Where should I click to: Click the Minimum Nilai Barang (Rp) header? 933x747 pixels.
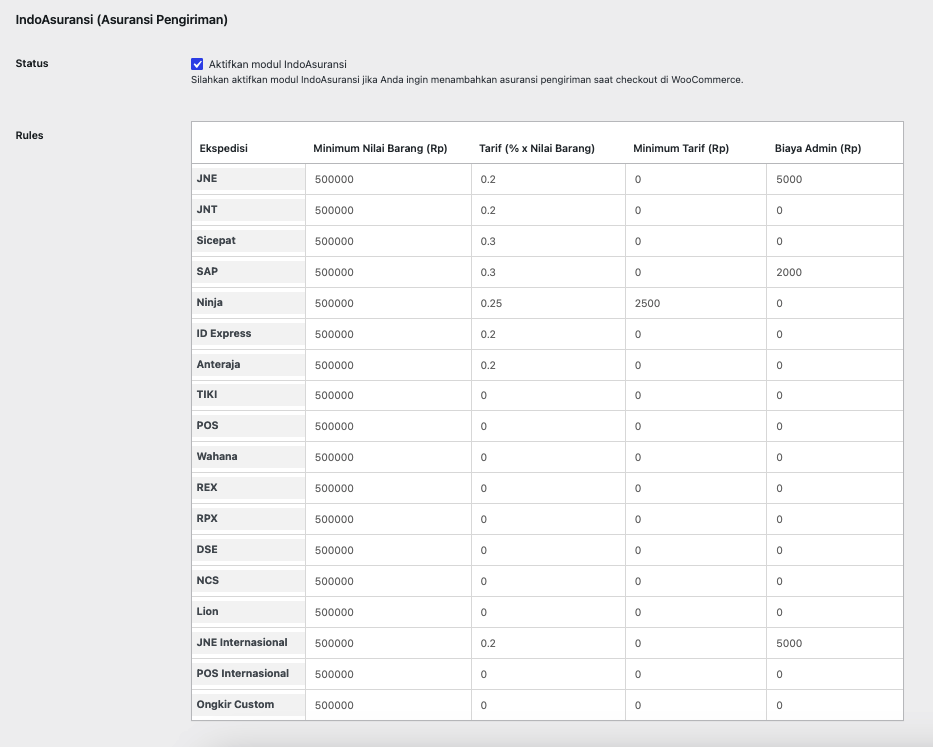380,148
